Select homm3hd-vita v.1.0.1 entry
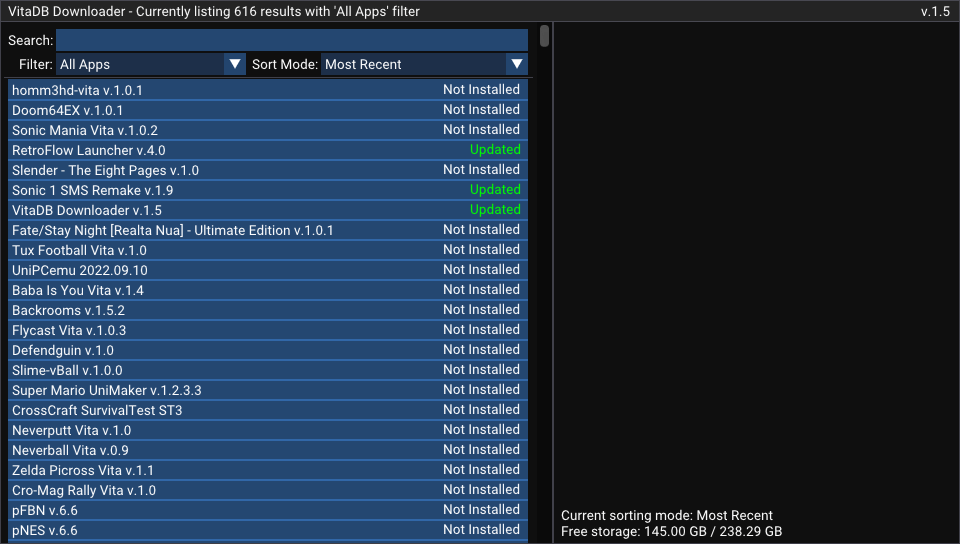960x544 pixels. pos(268,90)
